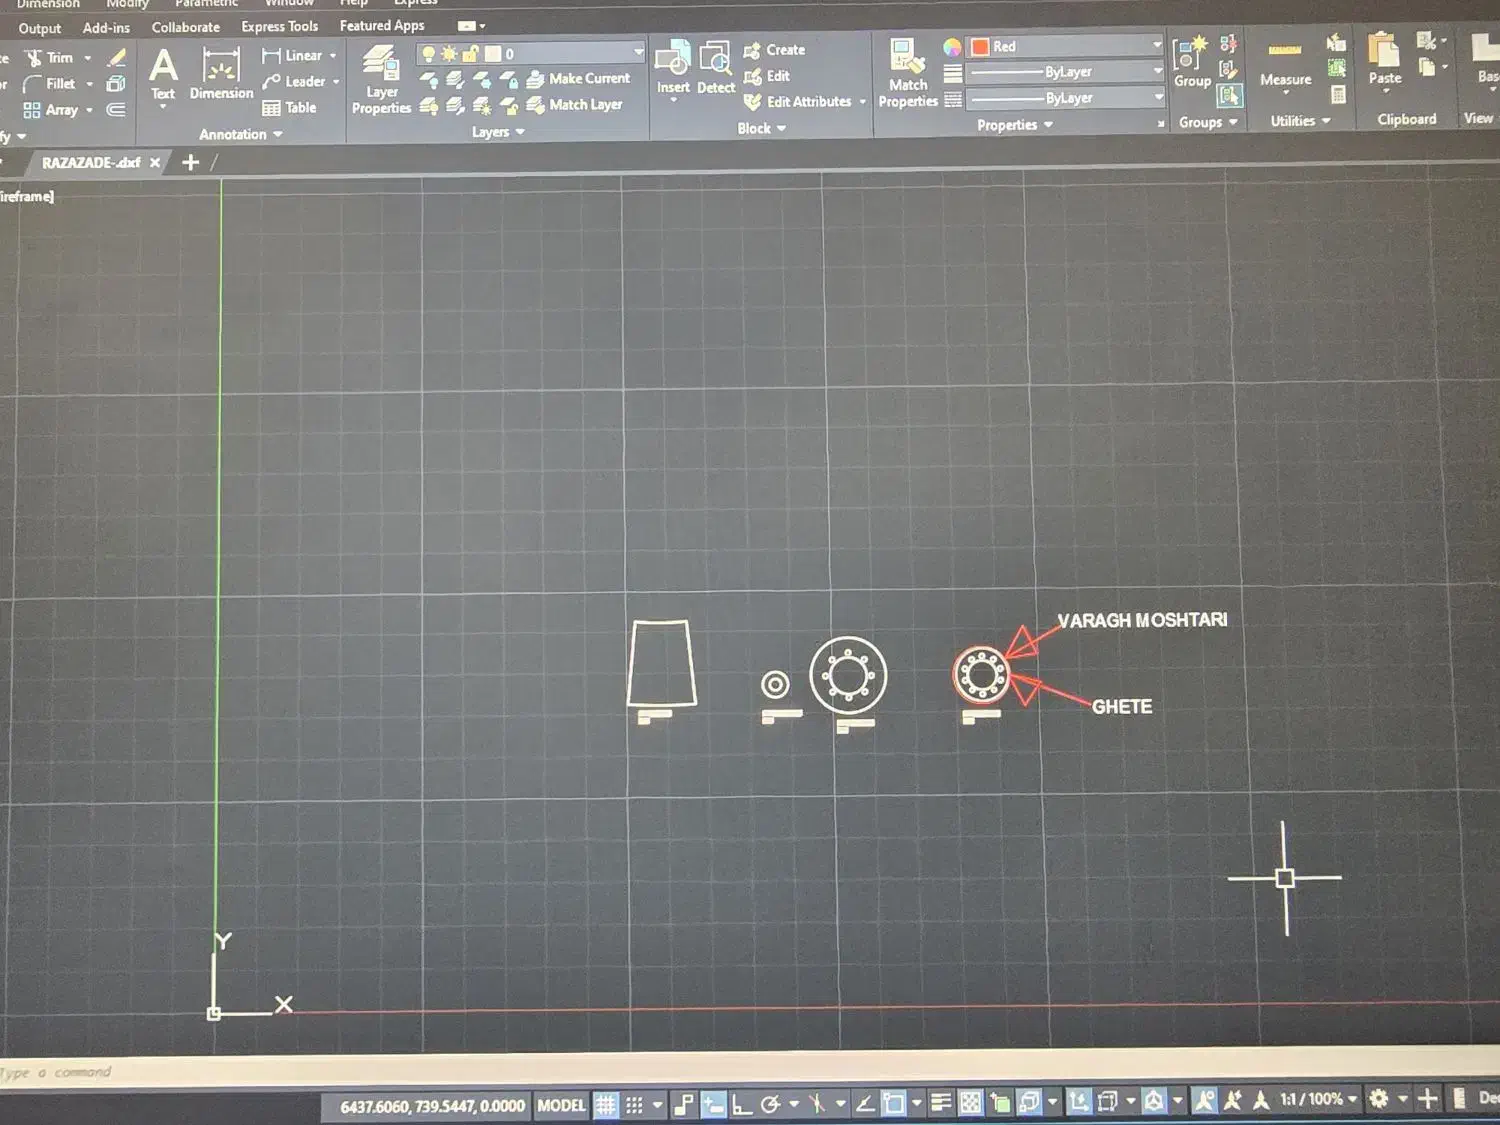This screenshot has width=1500, height=1125.
Task: Choose the Dimension tool
Action: coord(221,75)
